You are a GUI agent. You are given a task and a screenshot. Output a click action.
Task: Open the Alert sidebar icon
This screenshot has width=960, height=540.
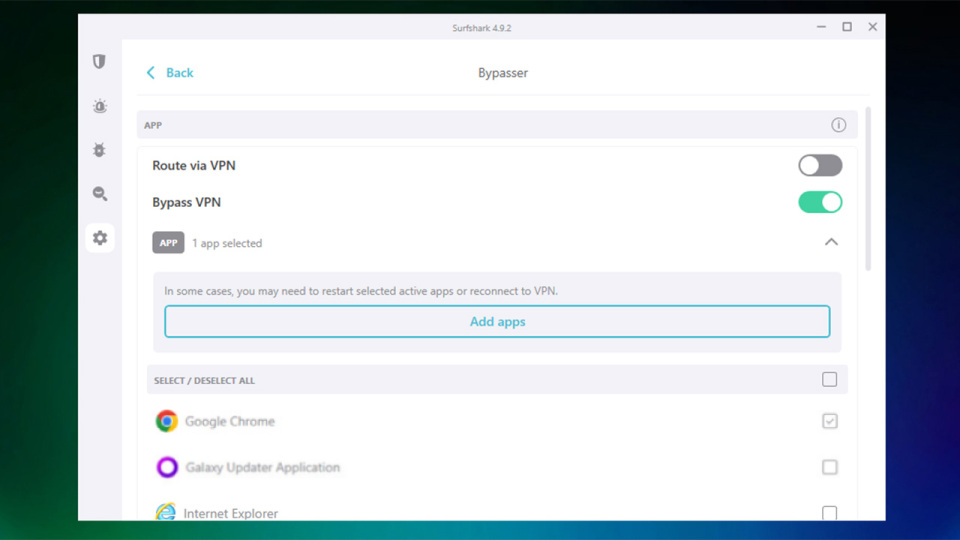point(100,106)
